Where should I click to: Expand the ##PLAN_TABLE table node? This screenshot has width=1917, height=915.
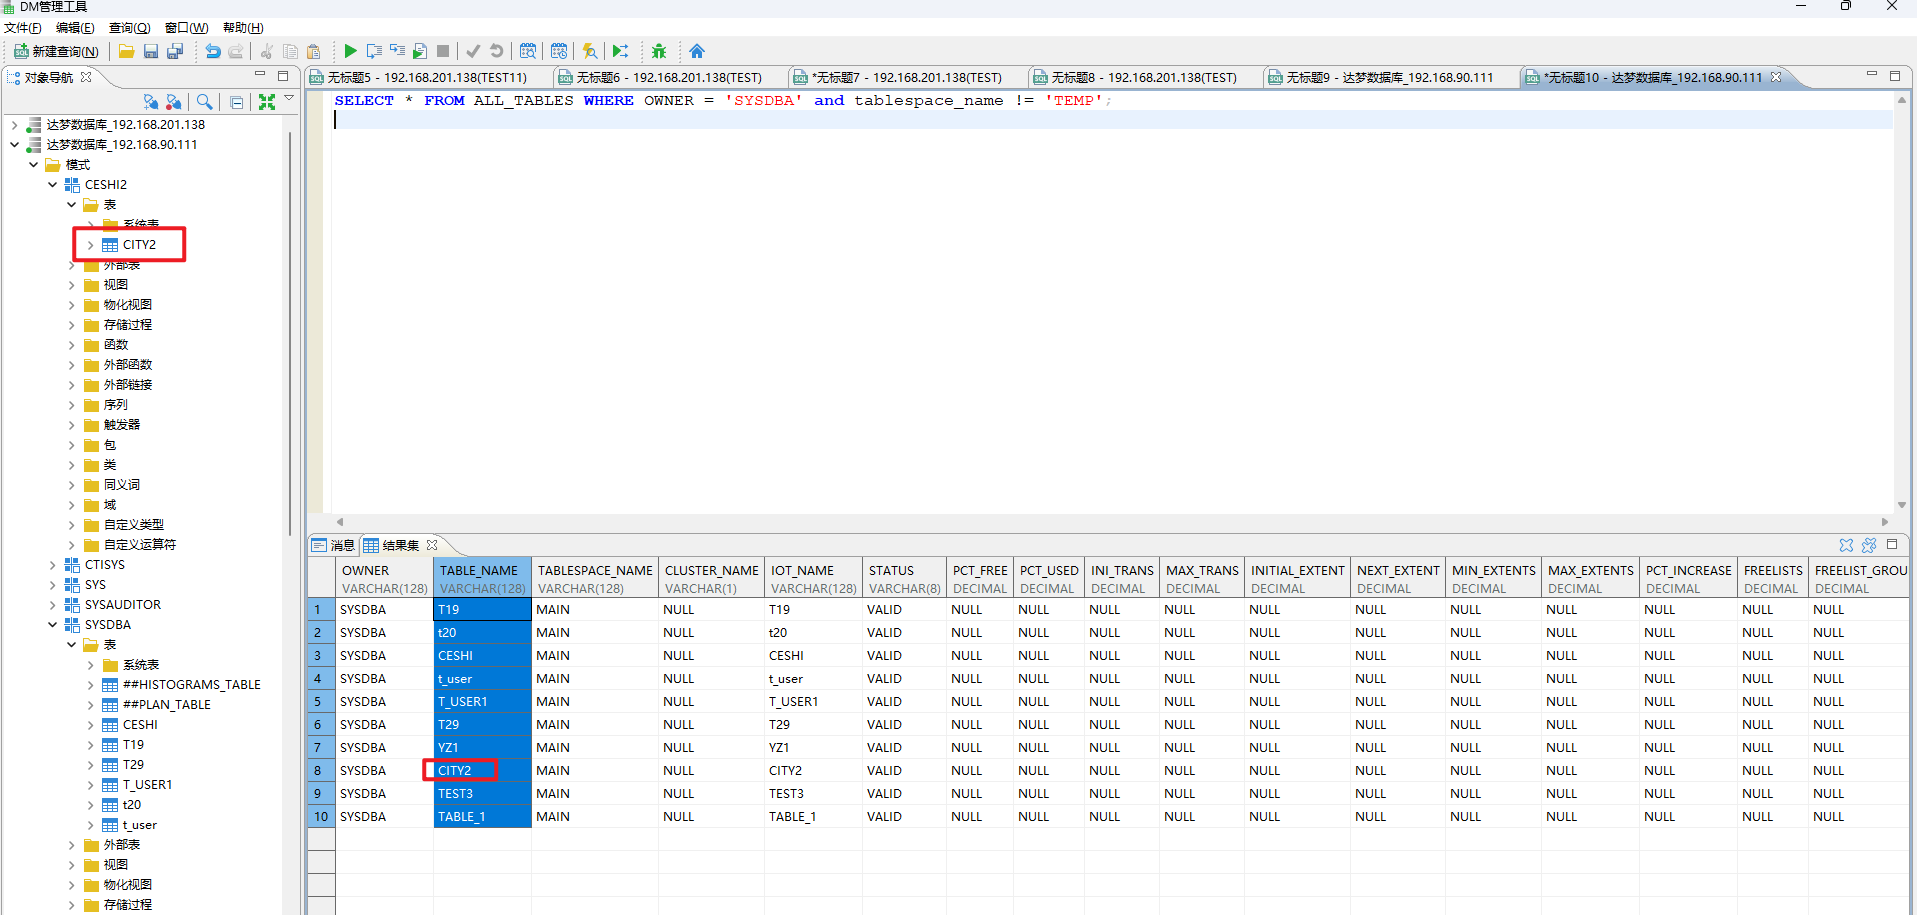click(90, 705)
